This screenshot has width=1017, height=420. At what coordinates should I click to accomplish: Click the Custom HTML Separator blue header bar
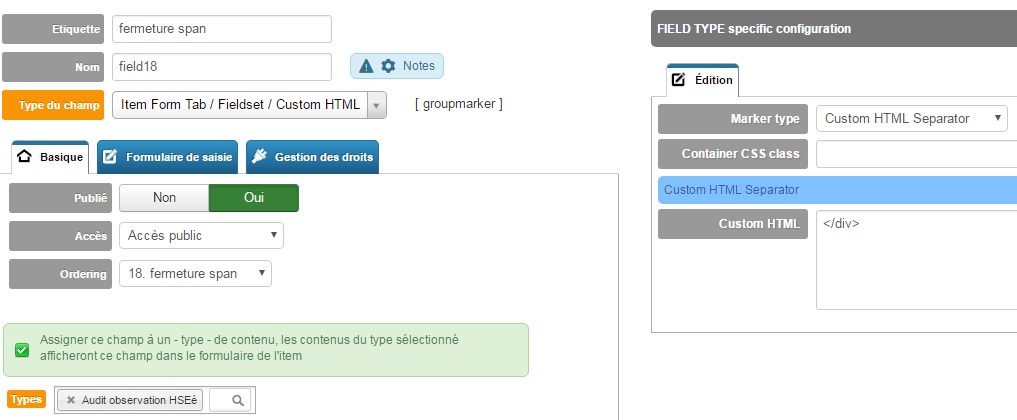[x=837, y=190]
